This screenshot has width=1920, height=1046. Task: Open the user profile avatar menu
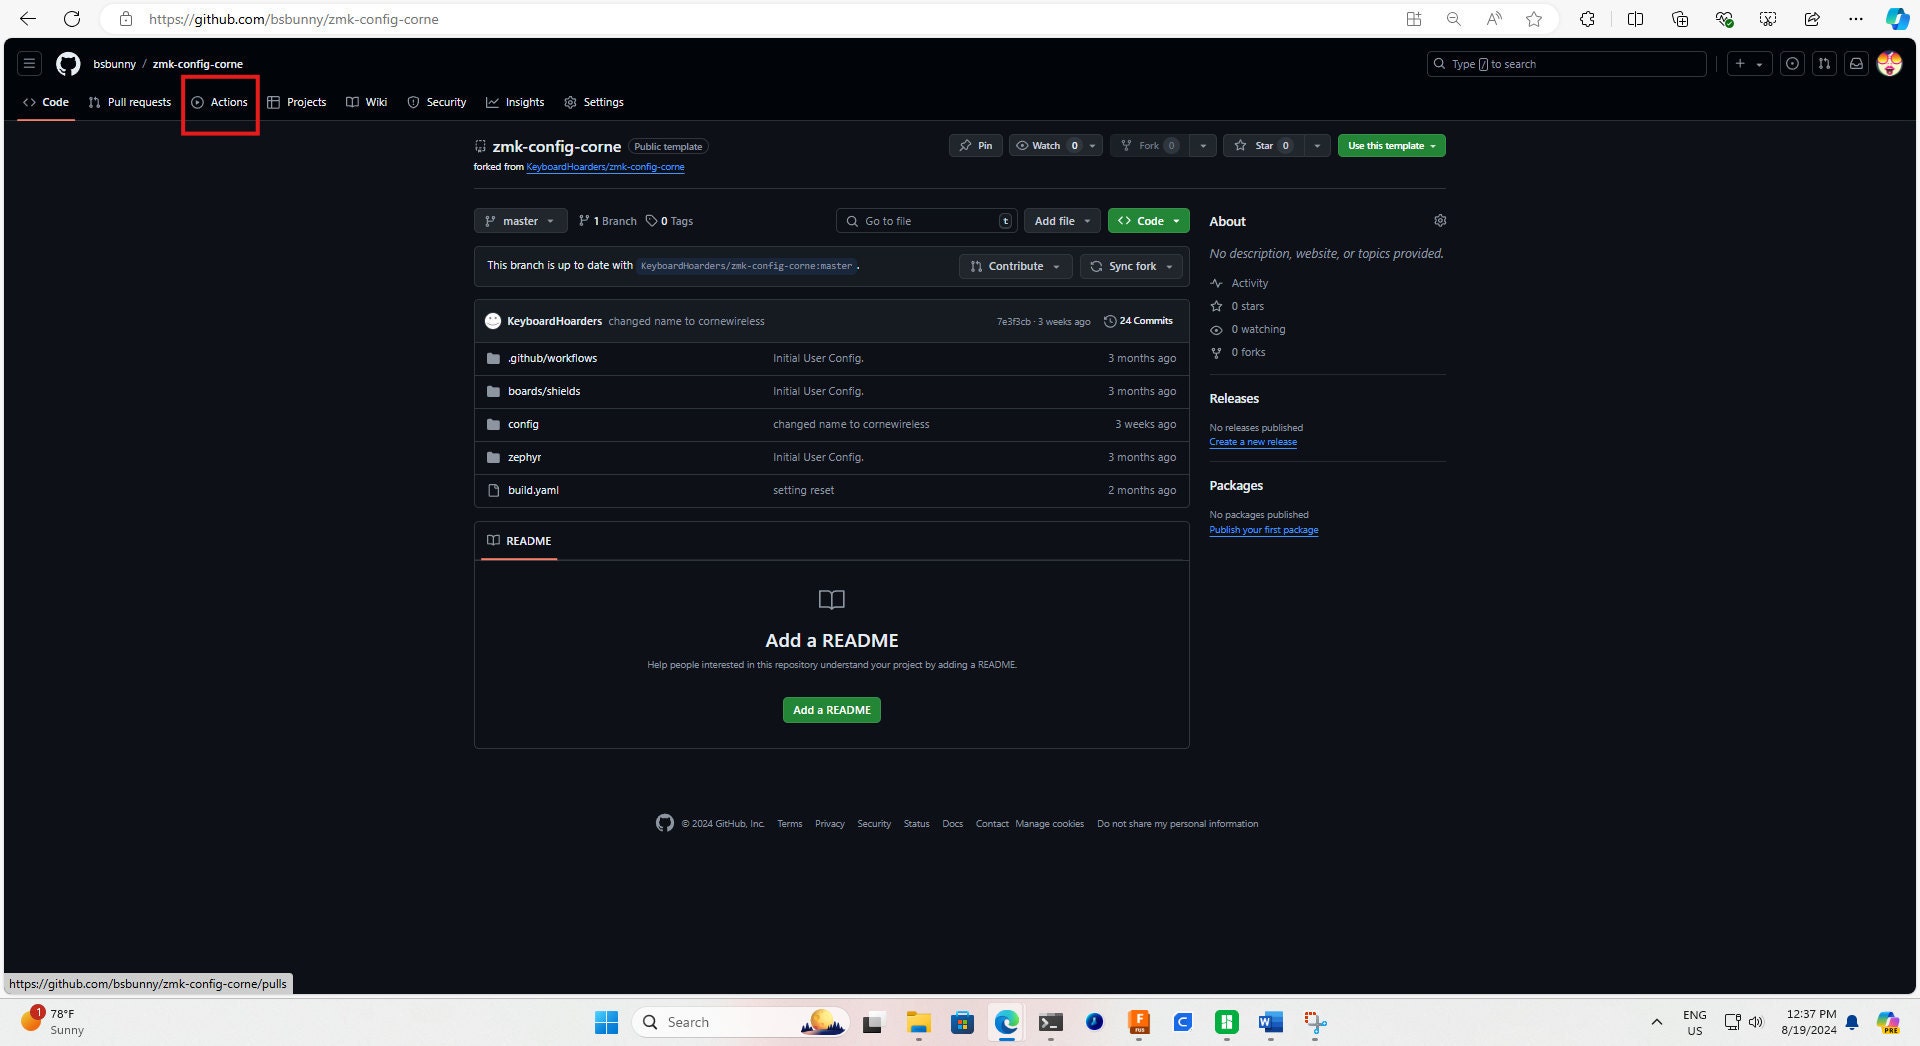pos(1889,64)
